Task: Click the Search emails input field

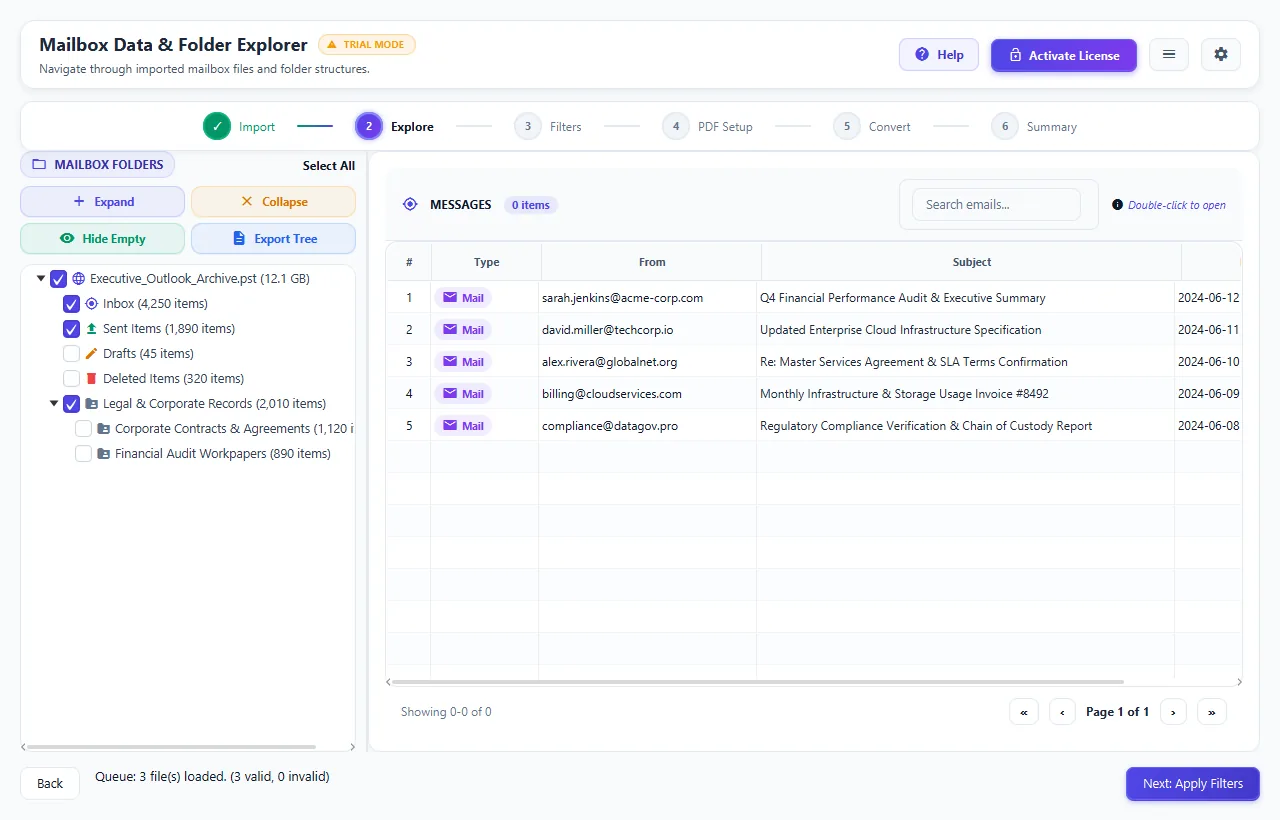Action: coord(996,204)
